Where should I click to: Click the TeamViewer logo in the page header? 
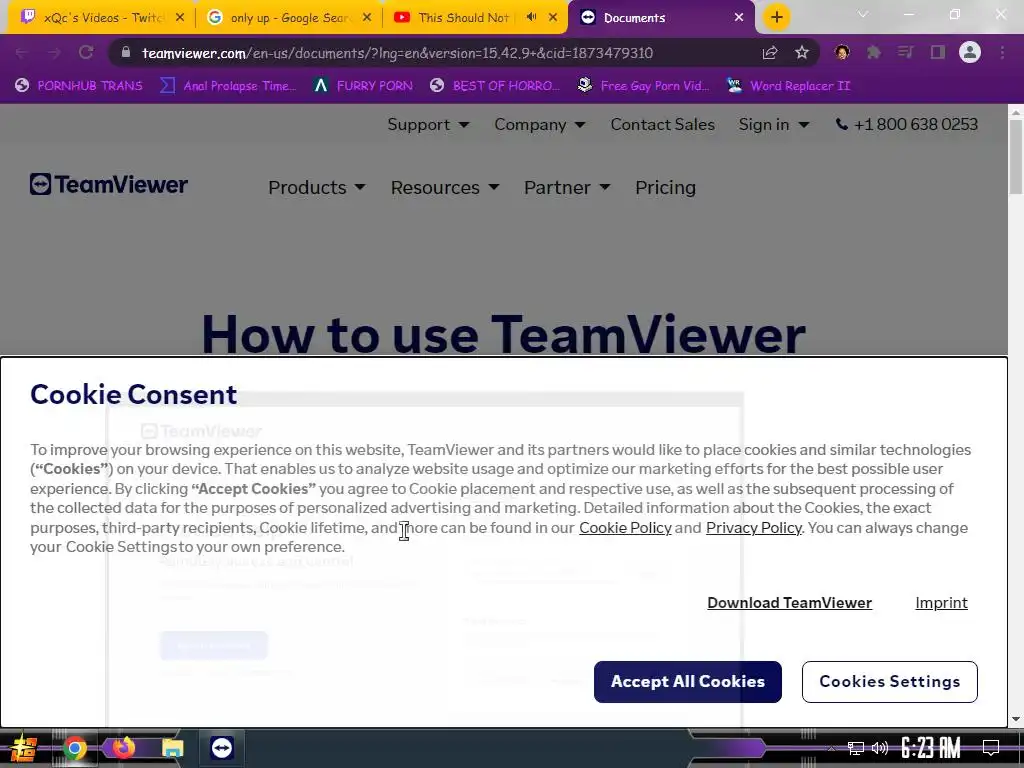tap(108, 184)
